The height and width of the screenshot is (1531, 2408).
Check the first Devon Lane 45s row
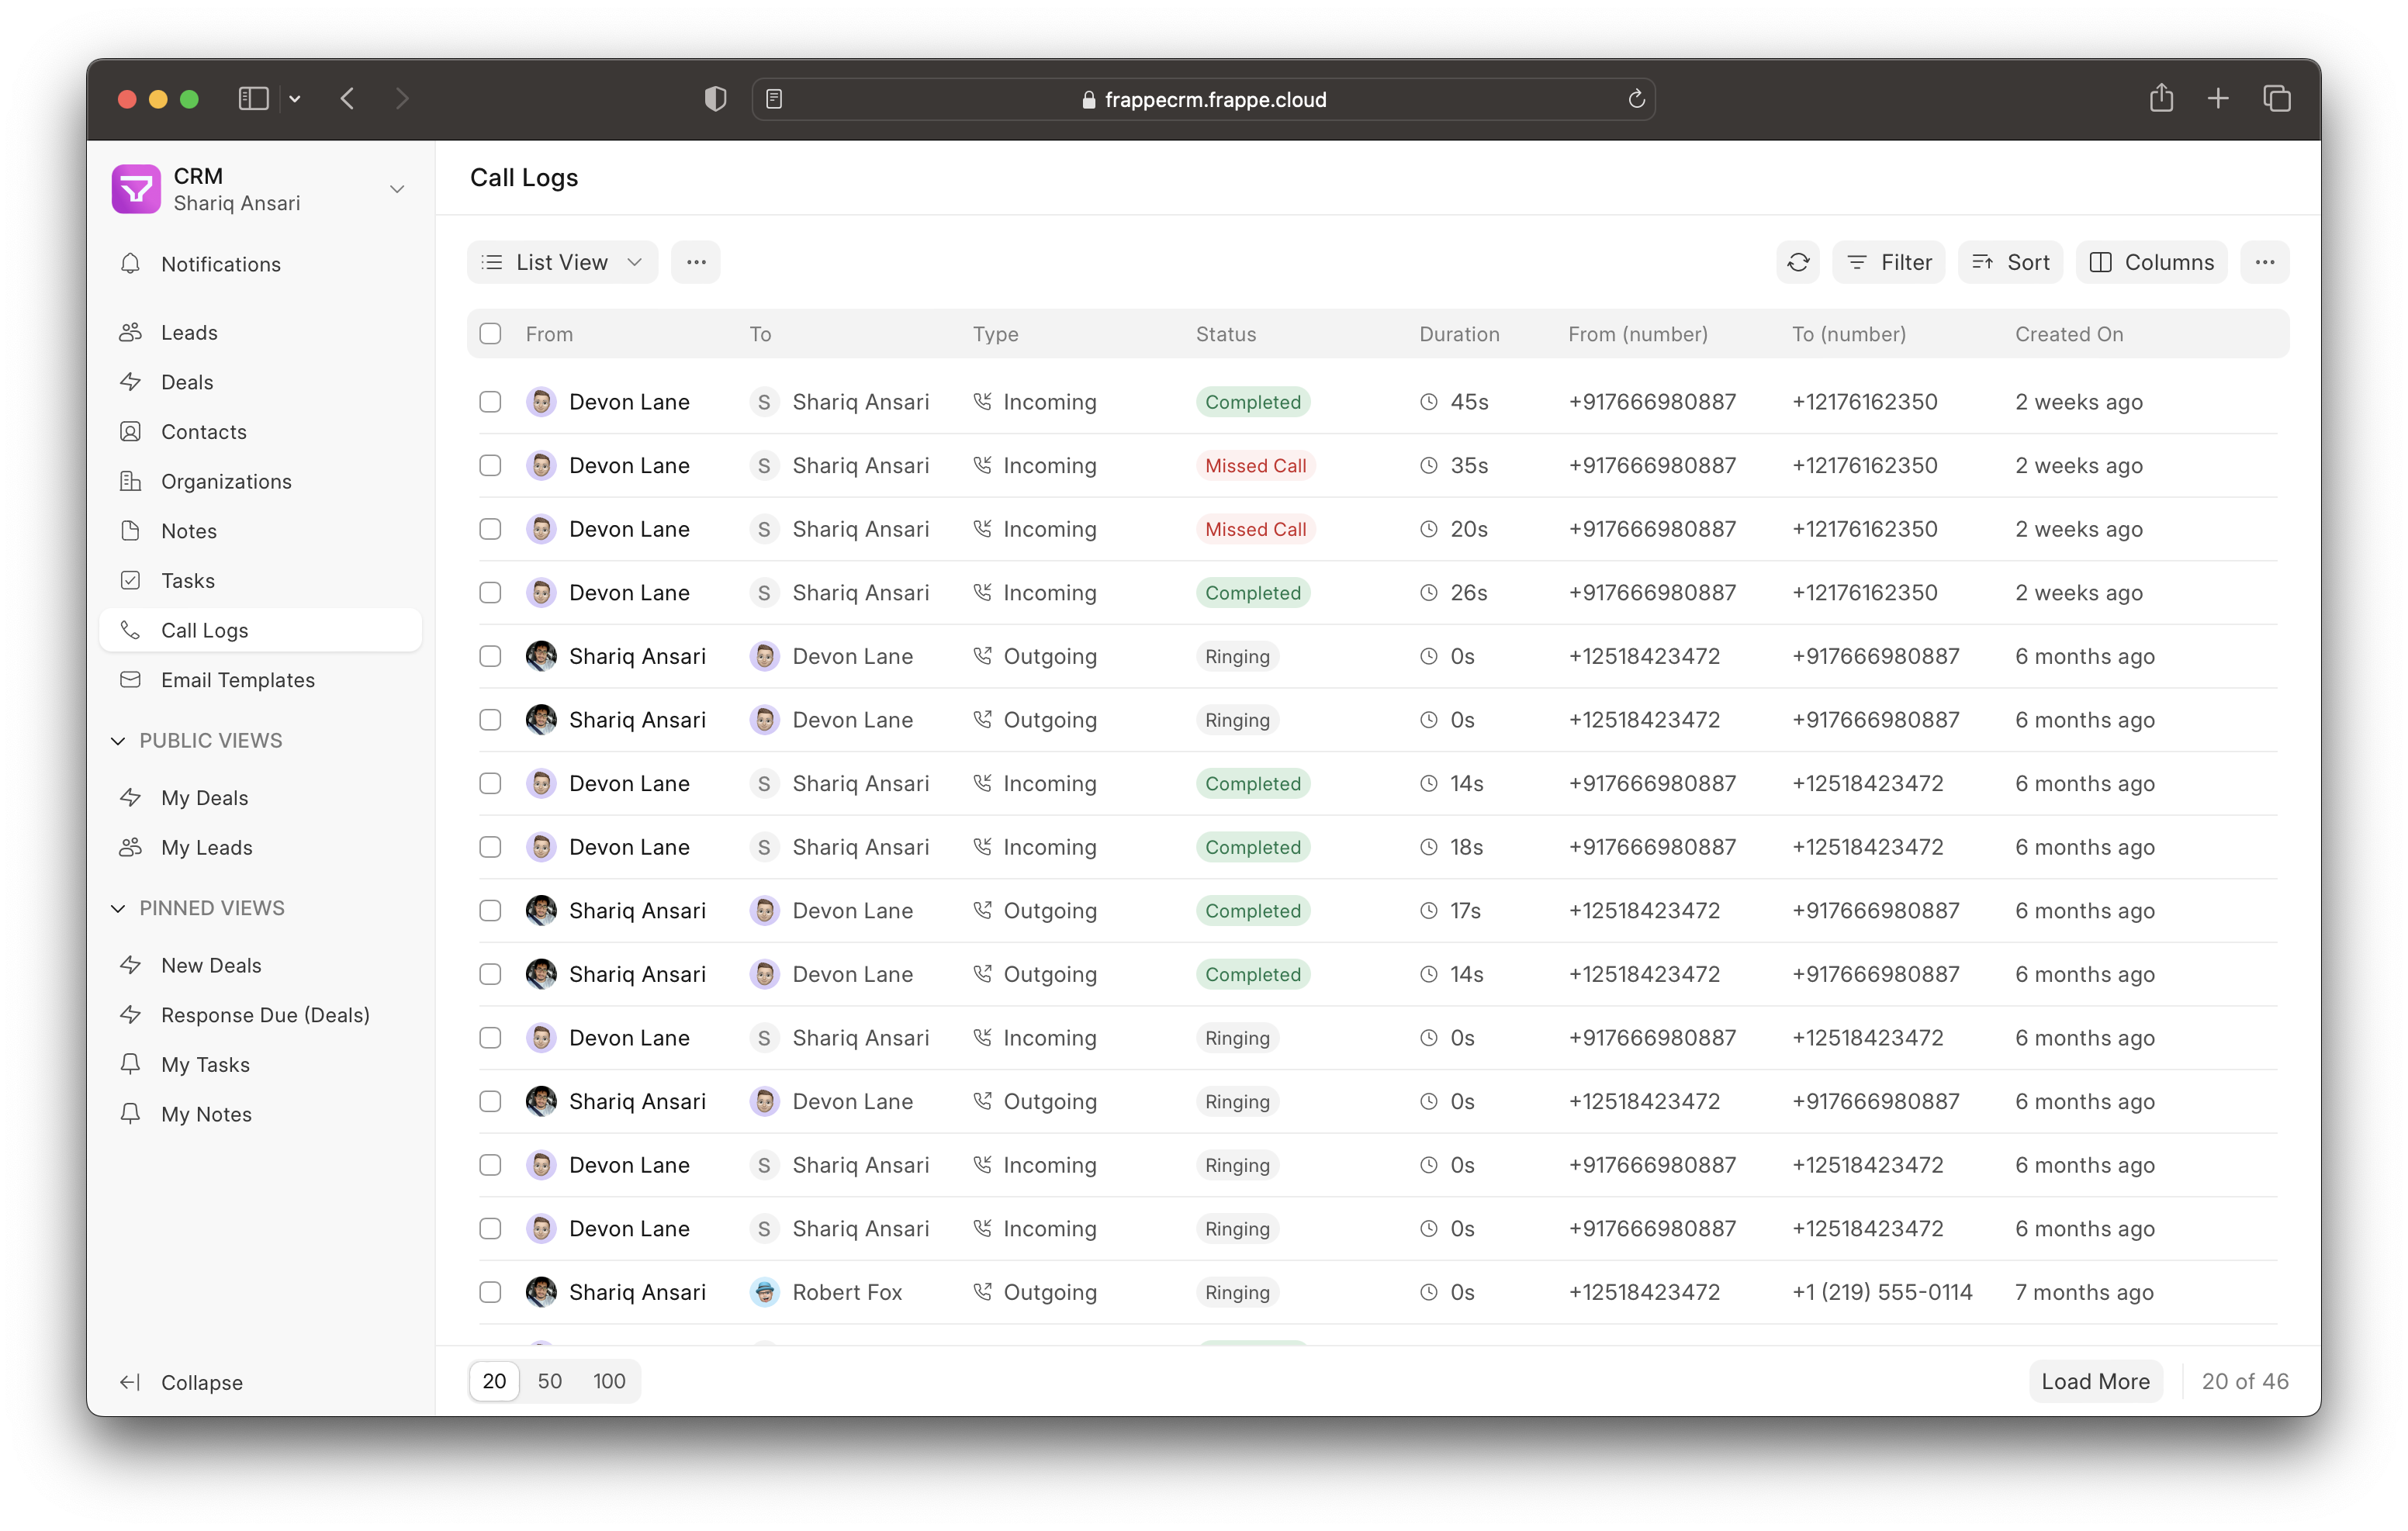[490, 402]
